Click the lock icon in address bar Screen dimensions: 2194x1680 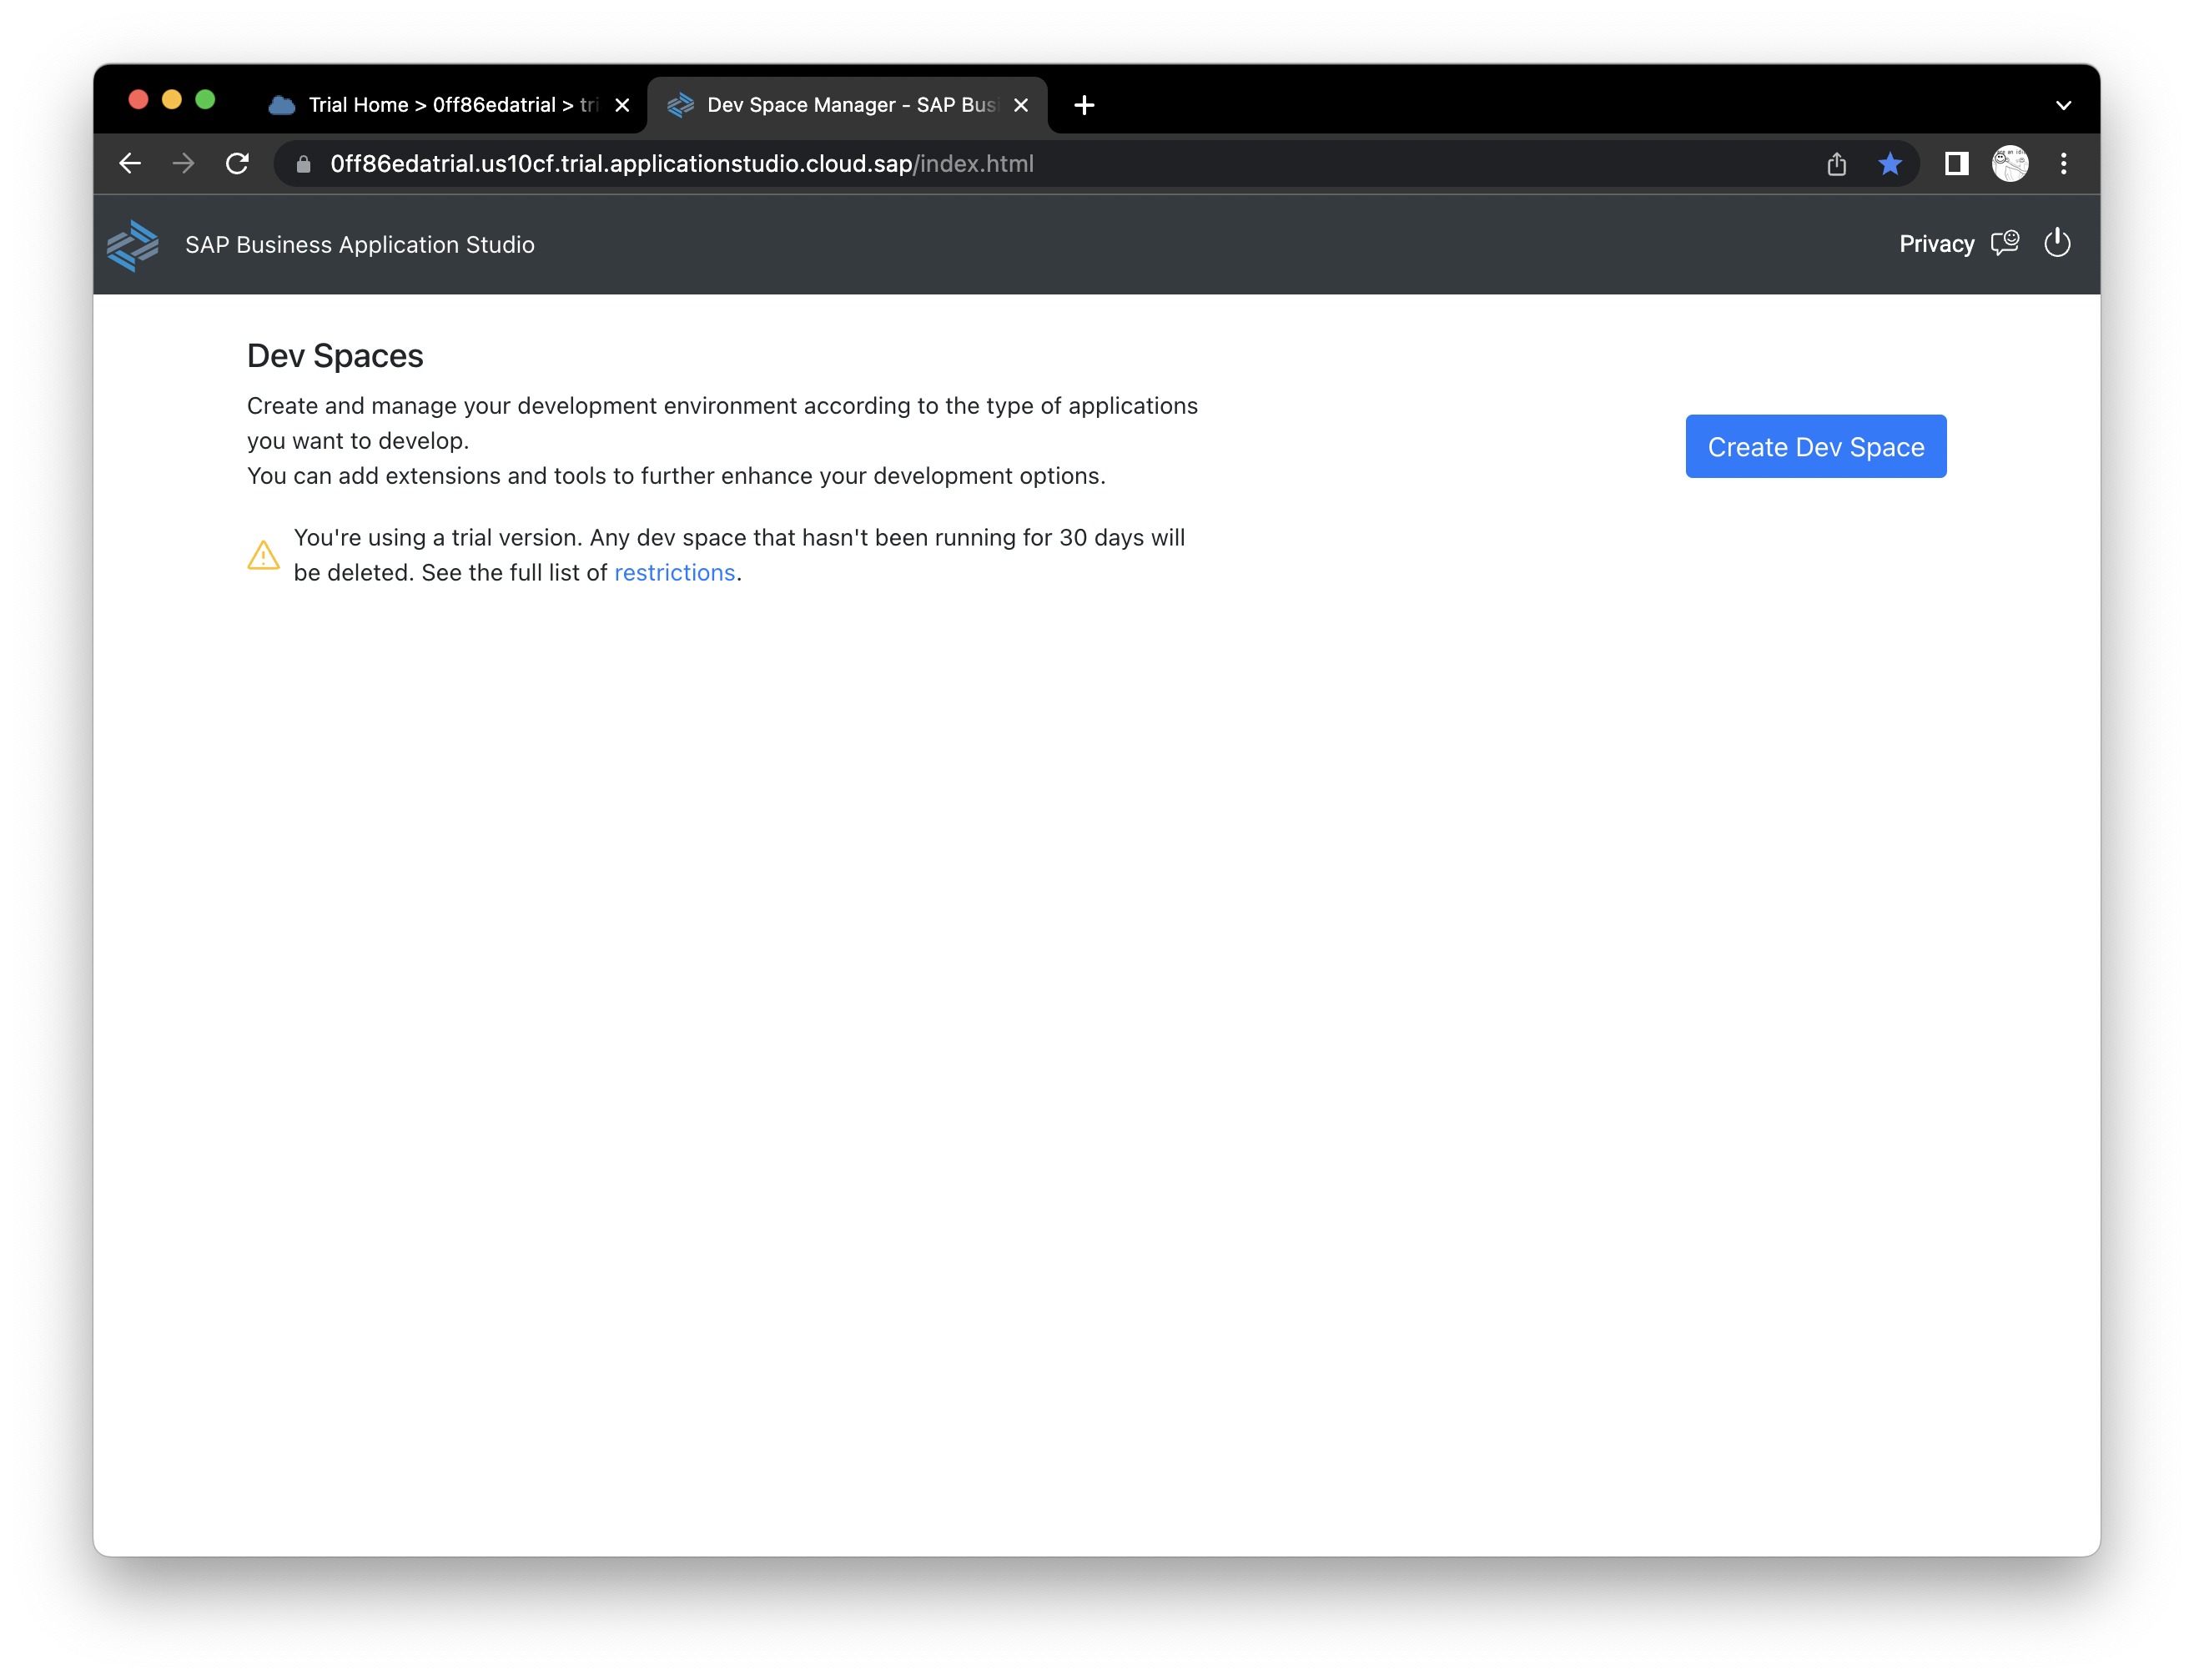303,164
